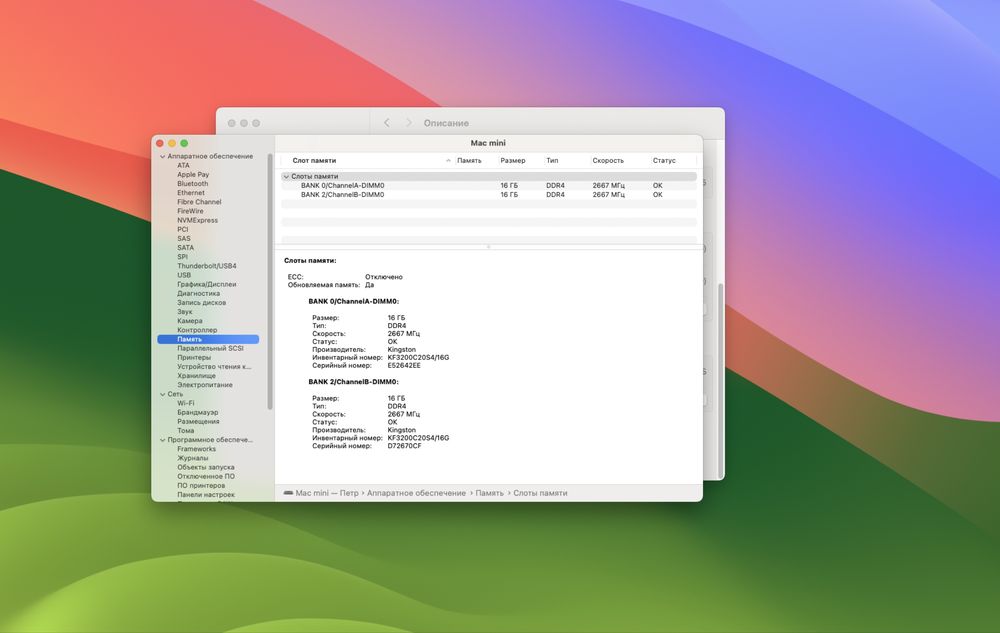The height and width of the screenshot is (633, 1000).
Task: Collapse the Слоты памяти group in table
Action: [286, 177]
